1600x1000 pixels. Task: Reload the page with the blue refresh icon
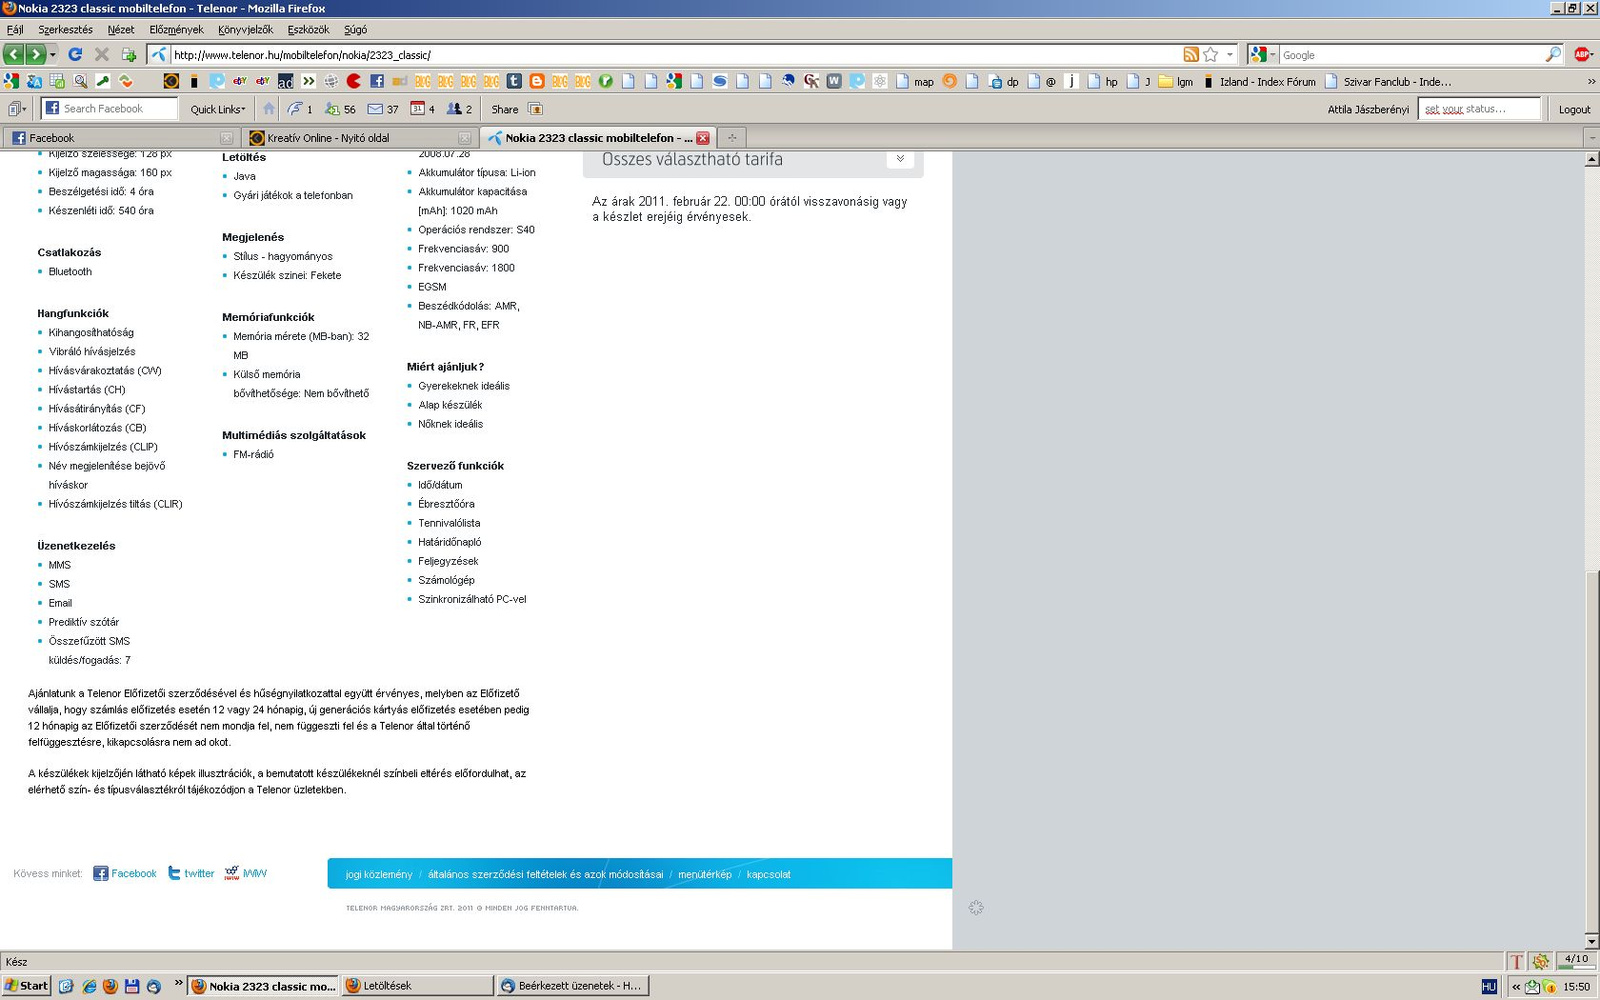(x=75, y=55)
